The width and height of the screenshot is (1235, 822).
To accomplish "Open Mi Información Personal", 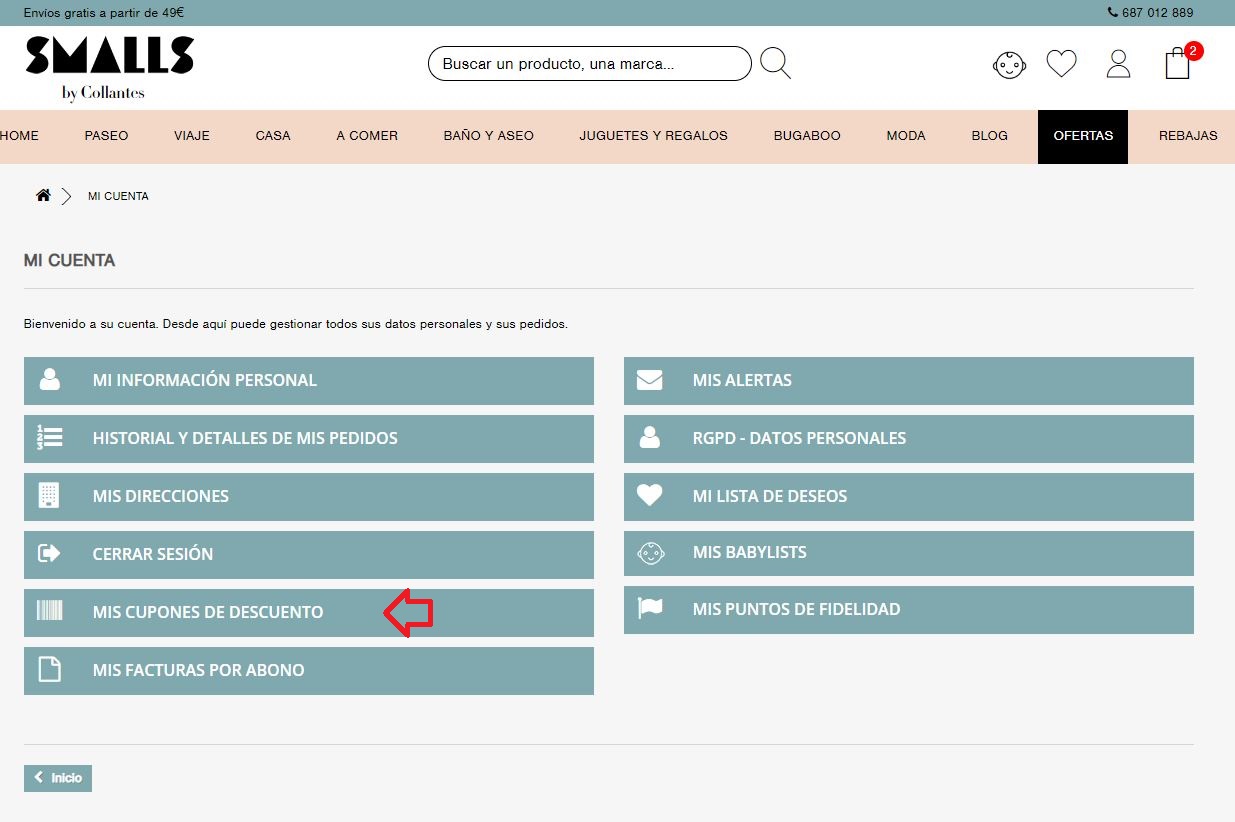I will [308, 381].
